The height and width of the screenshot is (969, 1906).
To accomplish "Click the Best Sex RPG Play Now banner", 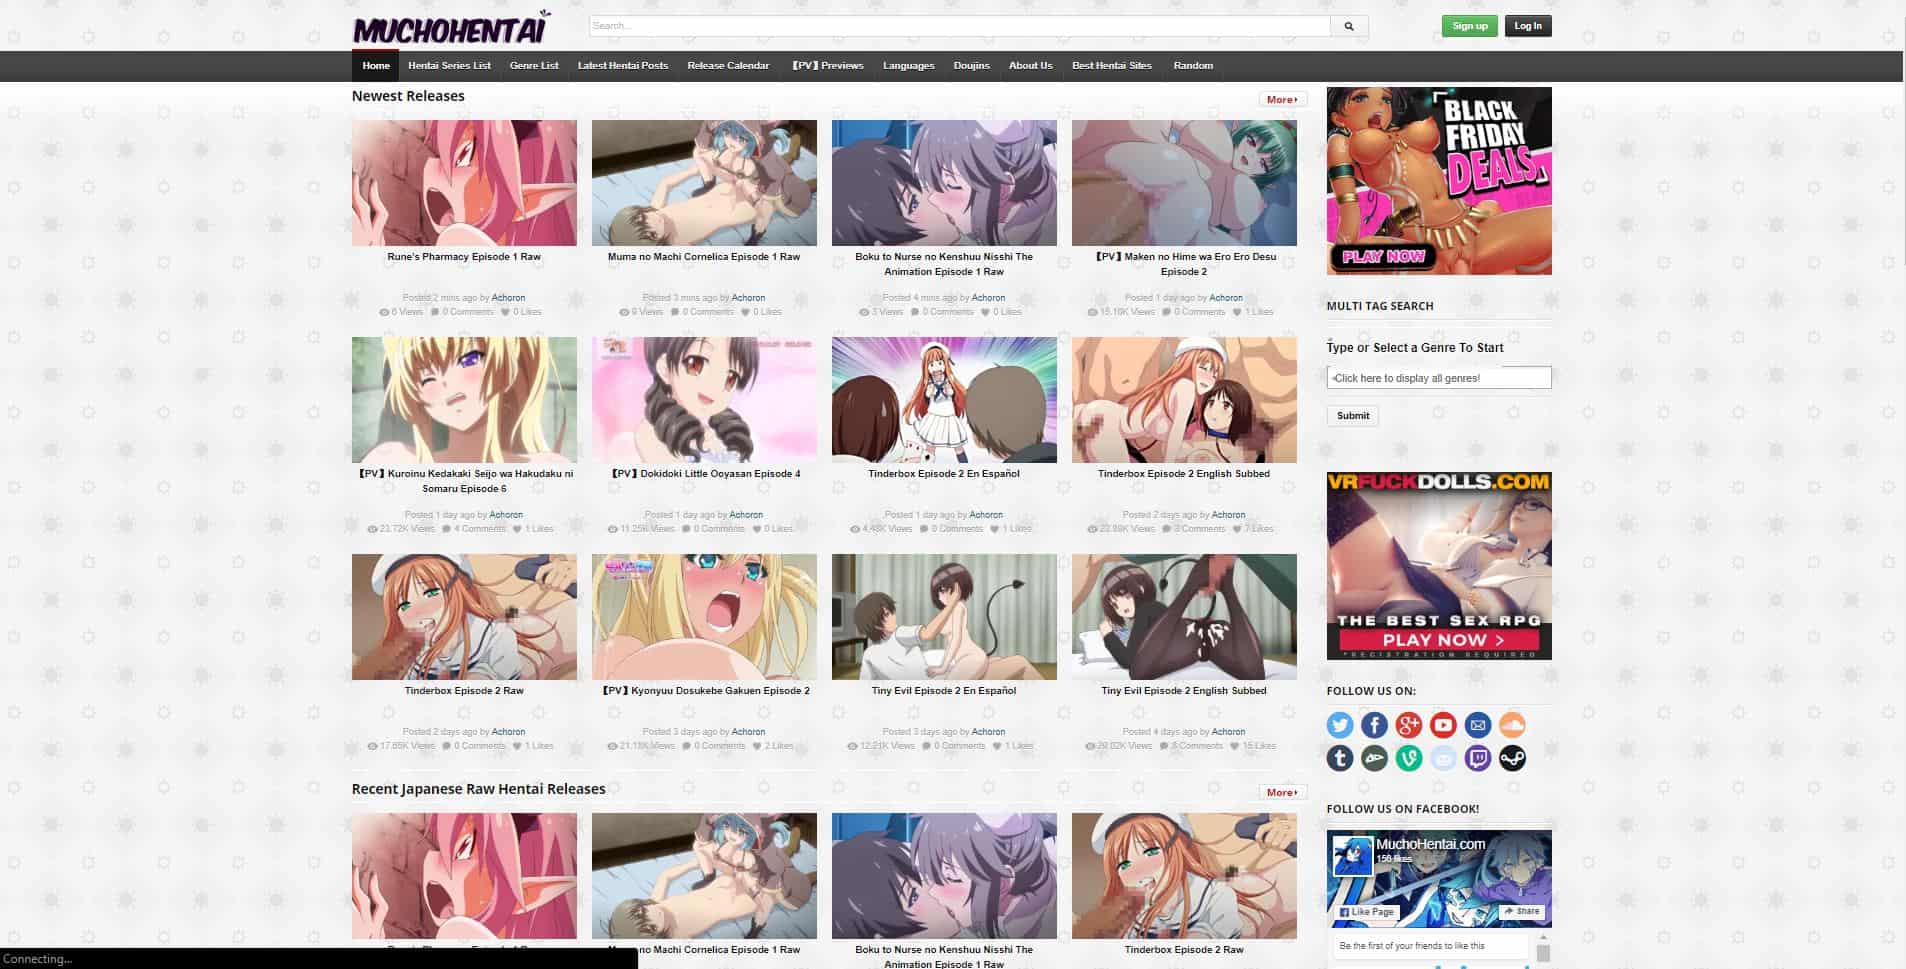I will pos(1439,566).
